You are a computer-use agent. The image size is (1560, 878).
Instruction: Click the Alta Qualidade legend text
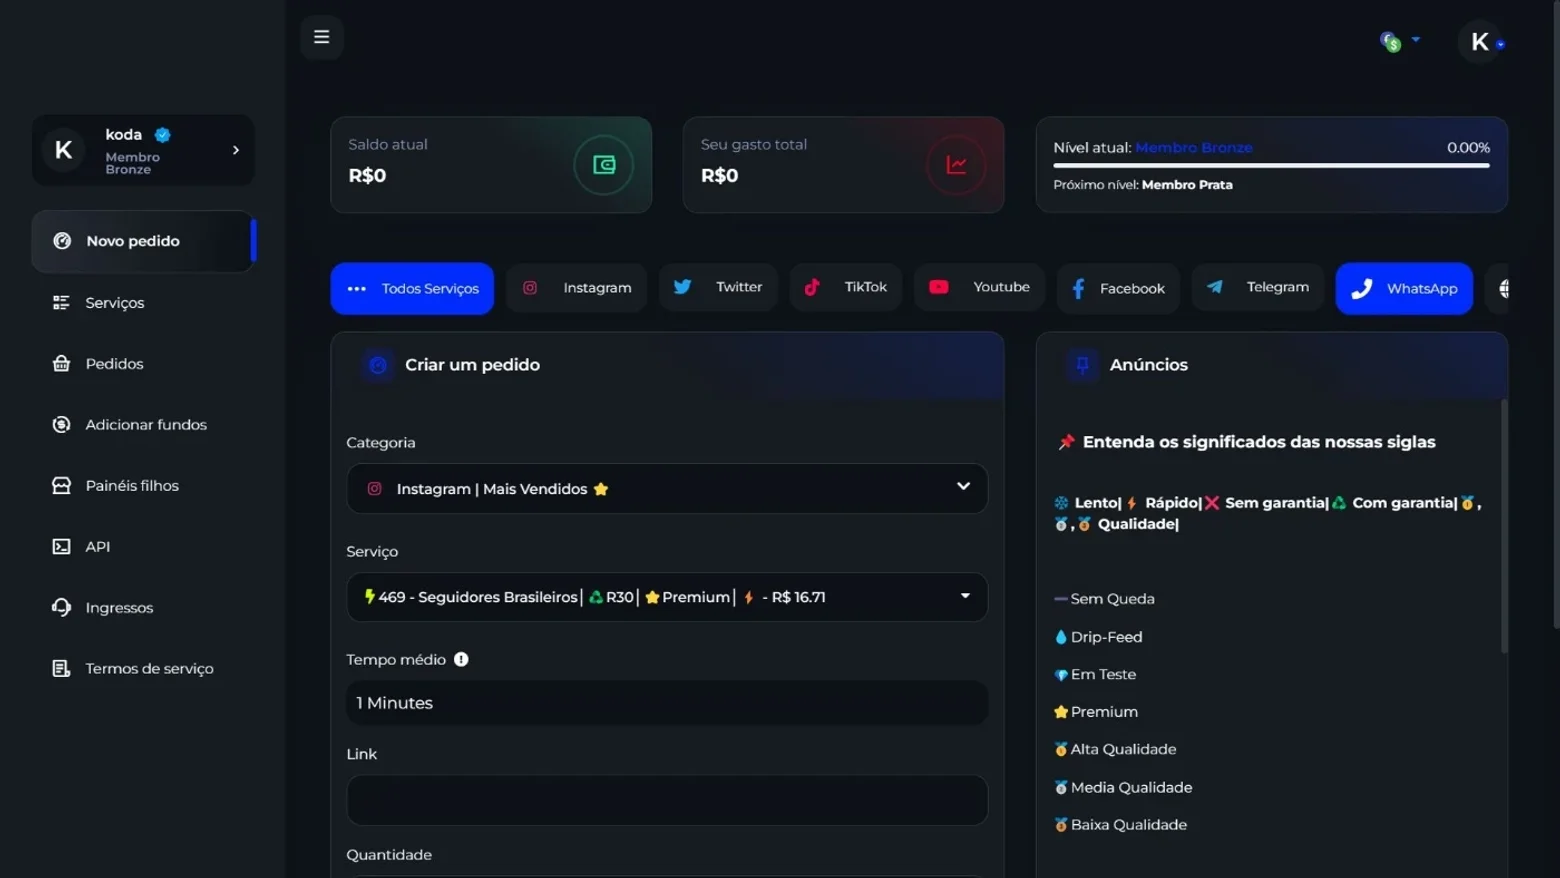pos(1123,749)
